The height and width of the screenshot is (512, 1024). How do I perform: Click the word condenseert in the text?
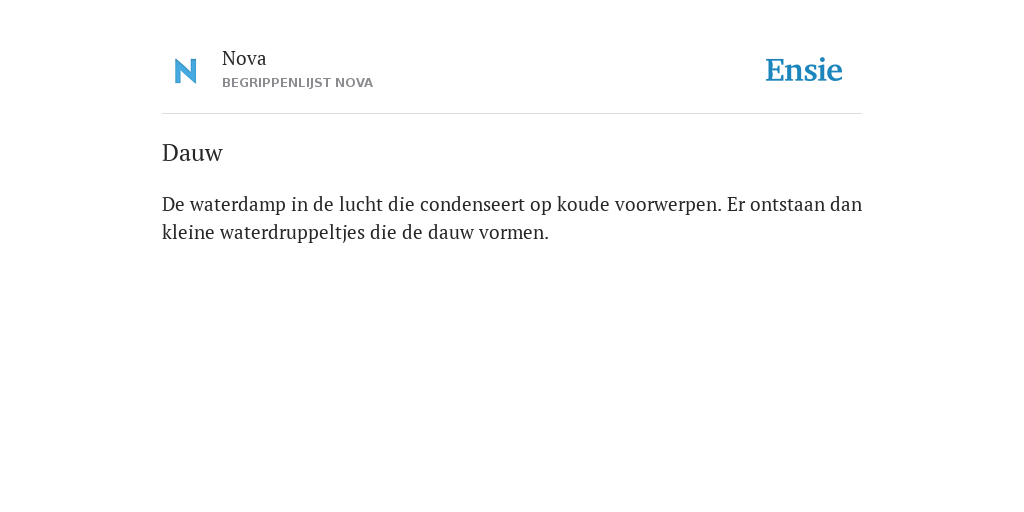472,205
